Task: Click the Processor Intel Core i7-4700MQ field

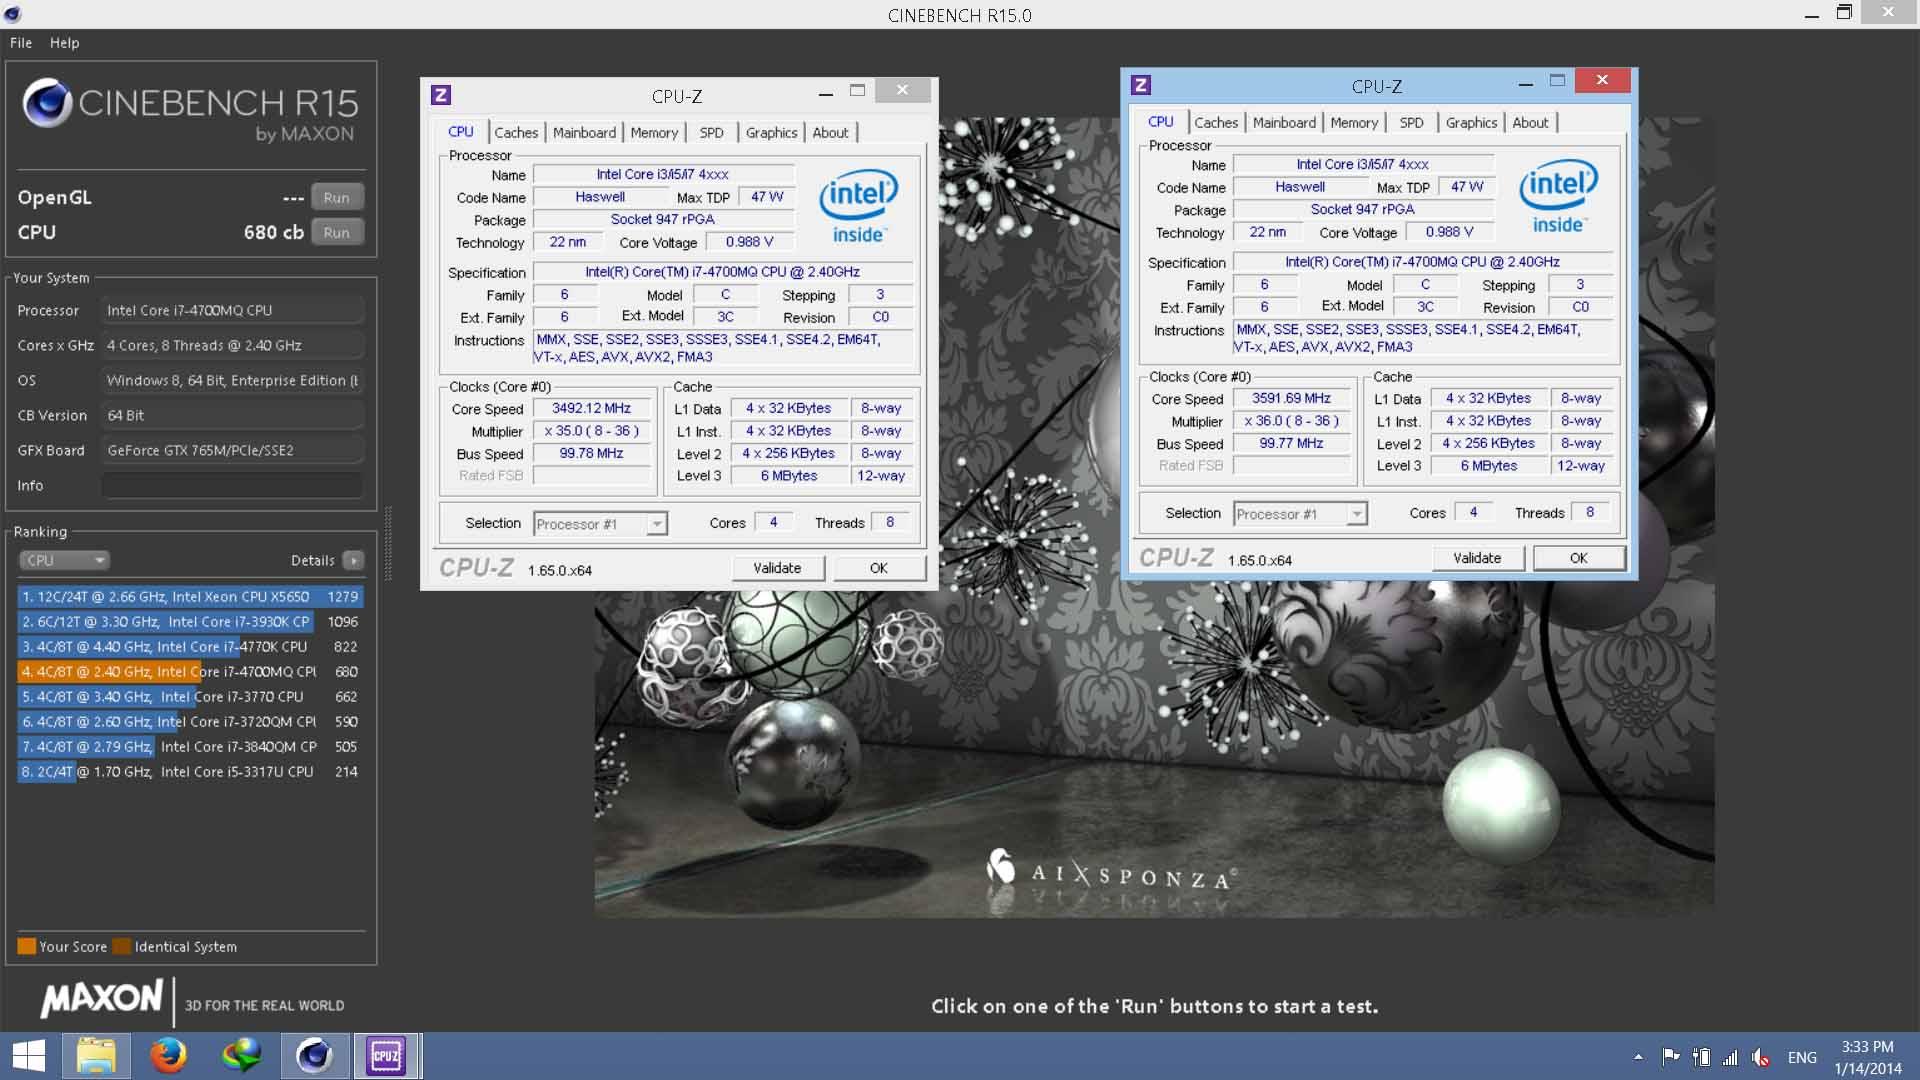Action: pos(232,310)
